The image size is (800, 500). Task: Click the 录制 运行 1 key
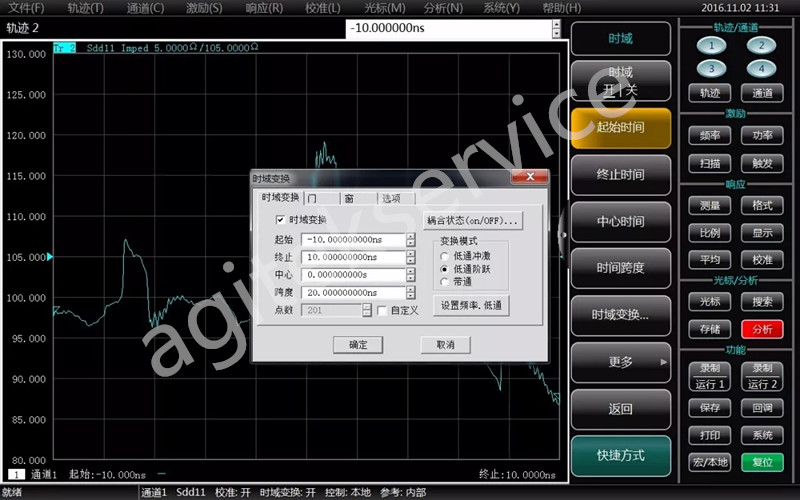(x=709, y=377)
